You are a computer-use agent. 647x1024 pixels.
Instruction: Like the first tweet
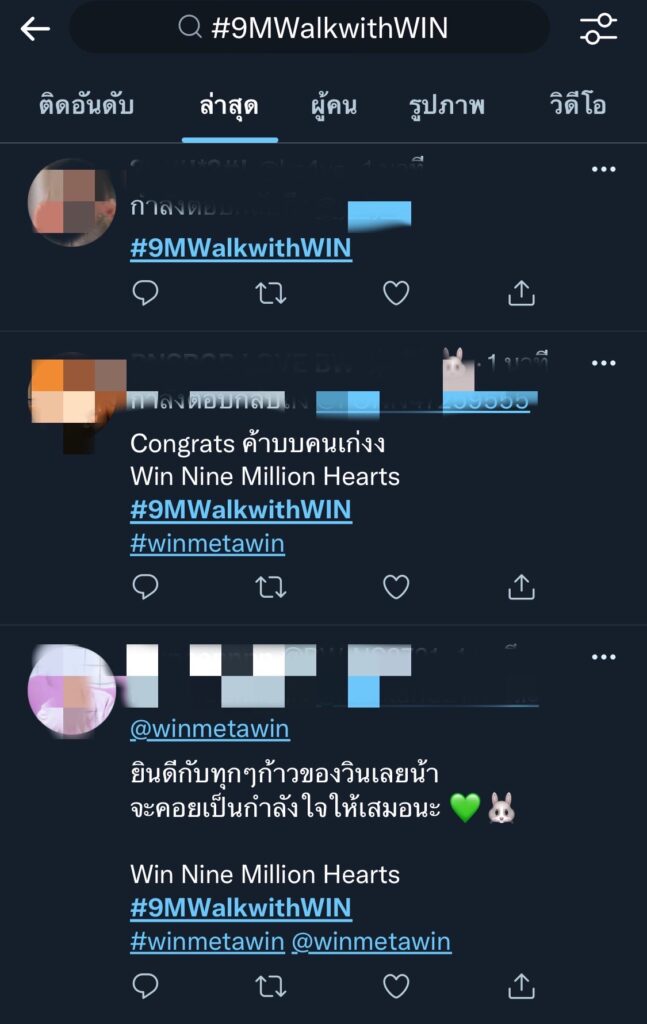[x=396, y=293]
